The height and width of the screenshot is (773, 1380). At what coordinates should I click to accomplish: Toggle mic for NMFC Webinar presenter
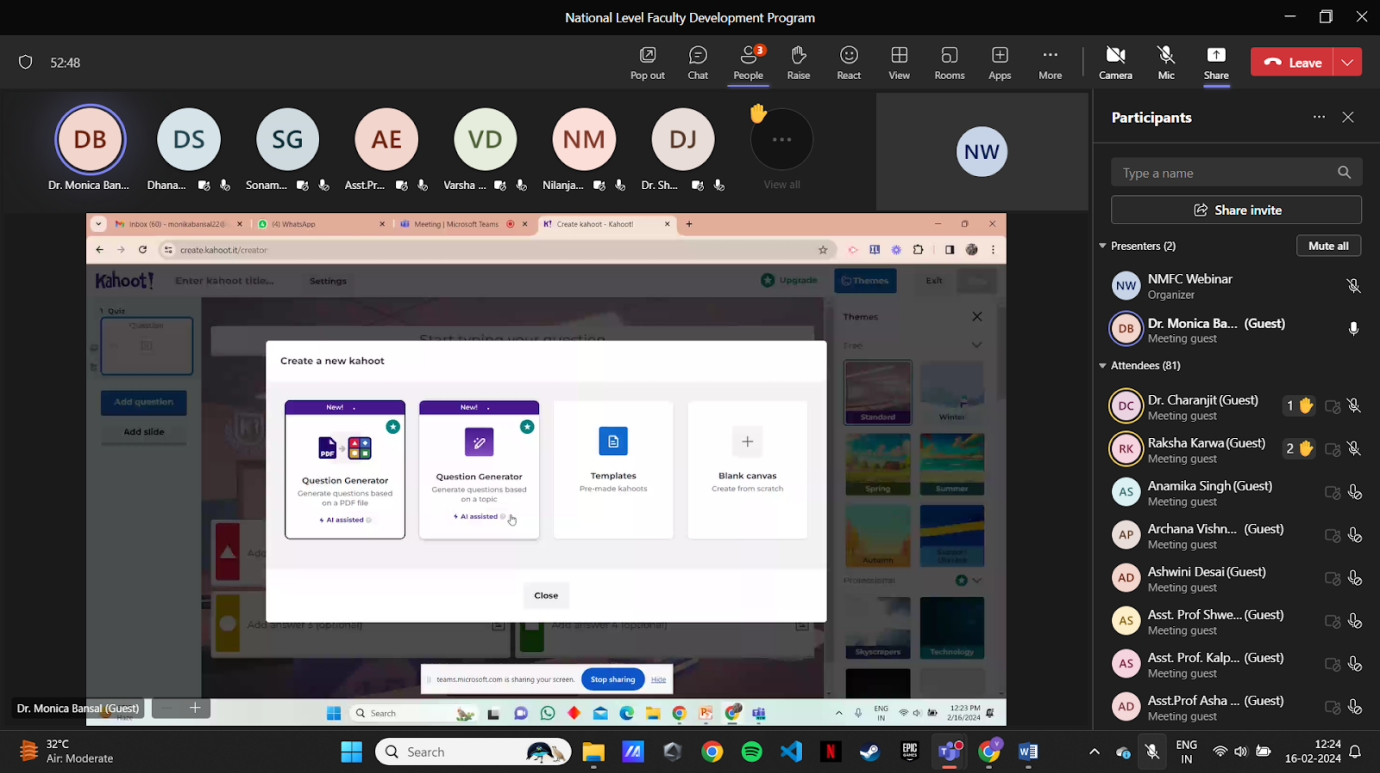tap(1353, 286)
